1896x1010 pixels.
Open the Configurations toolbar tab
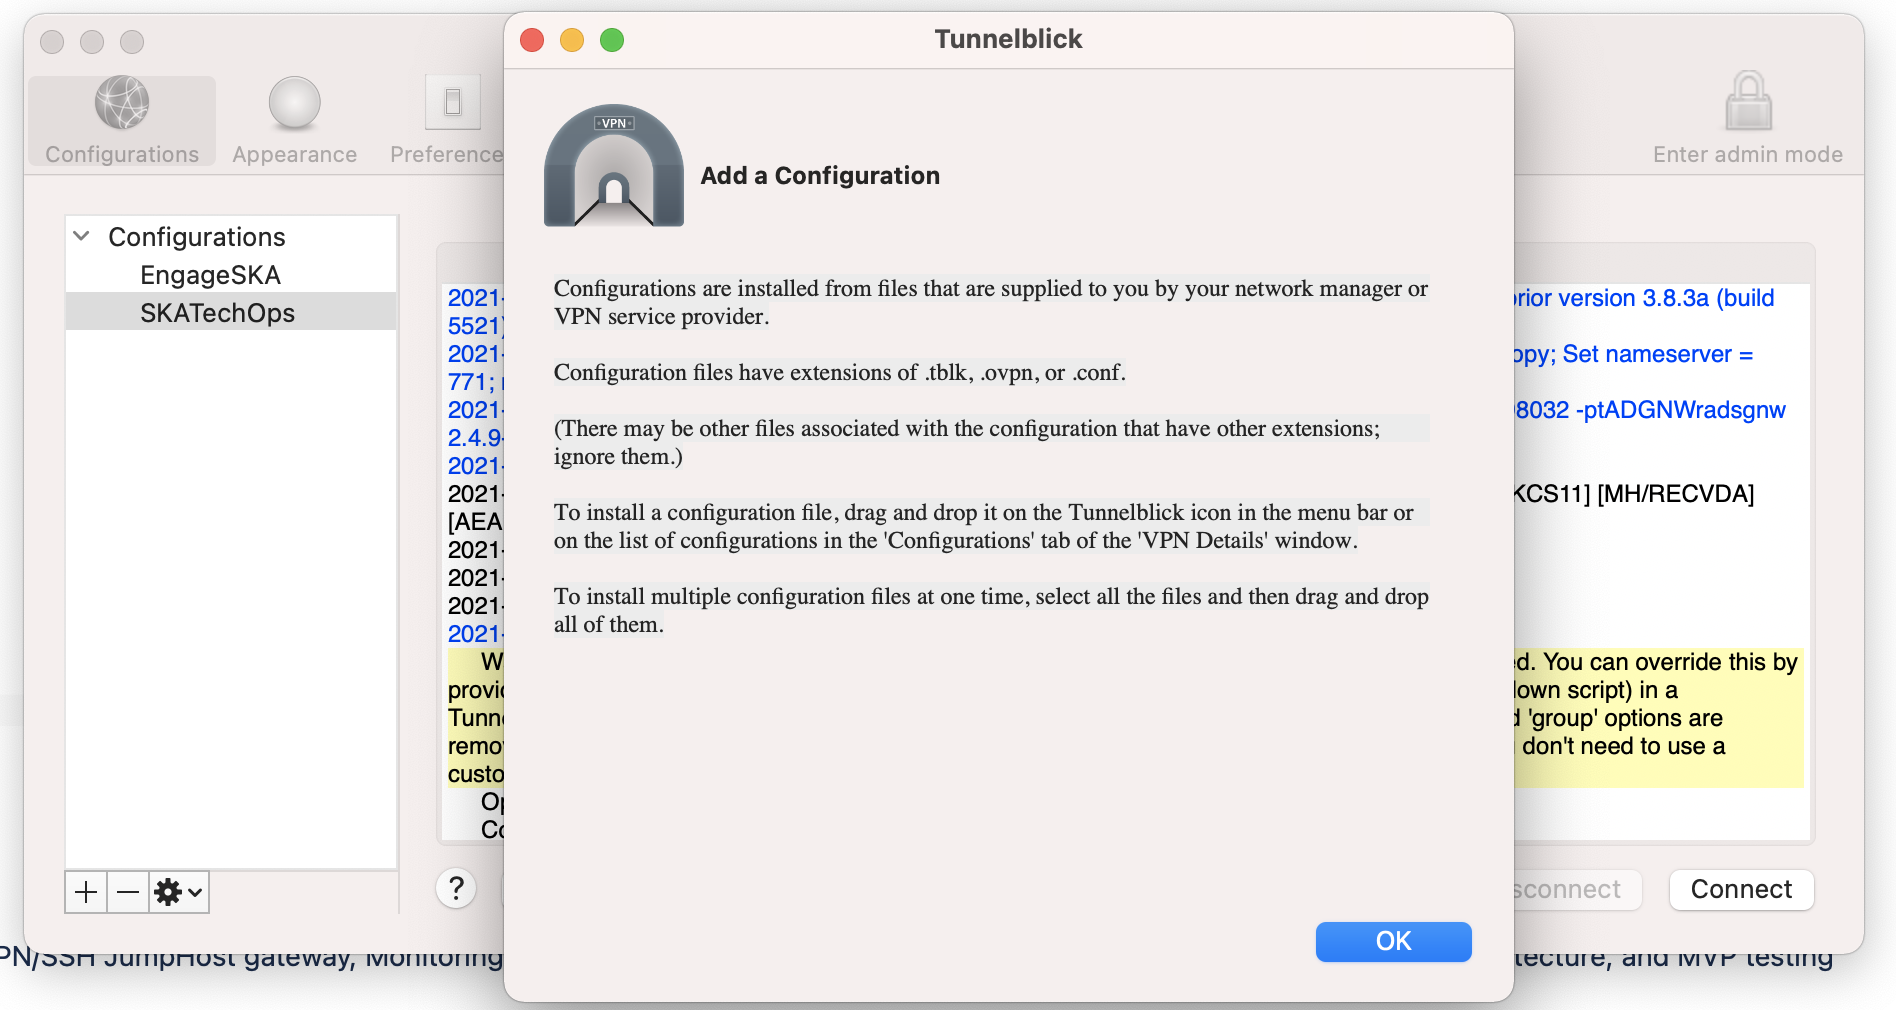(x=122, y=121)
